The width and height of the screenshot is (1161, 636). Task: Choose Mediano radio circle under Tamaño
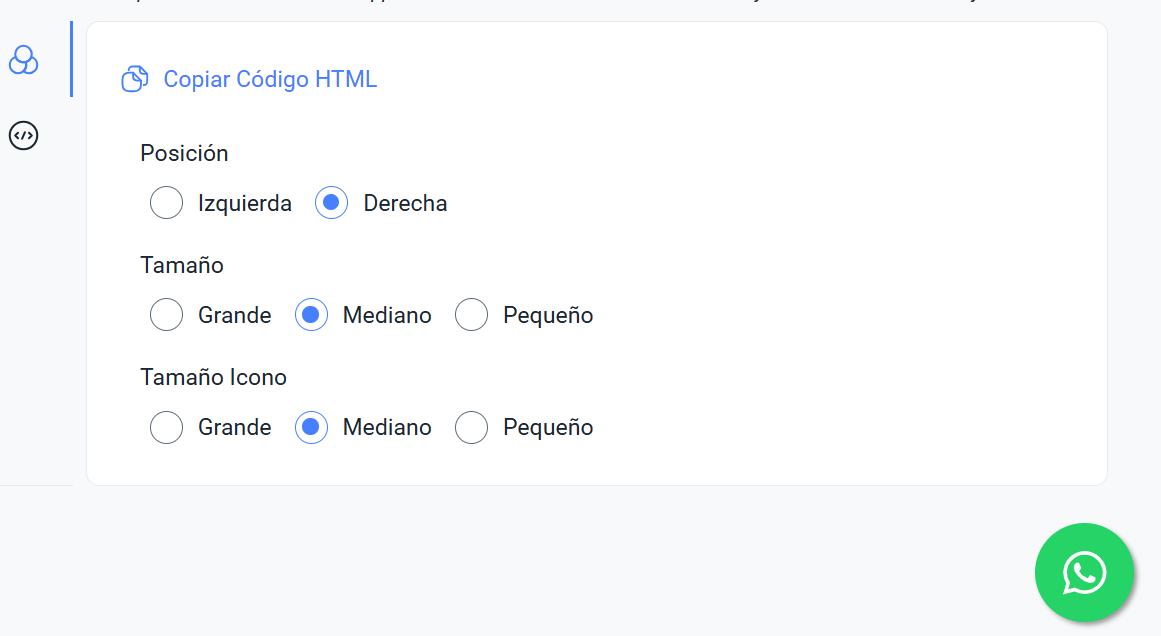point(311,315)
